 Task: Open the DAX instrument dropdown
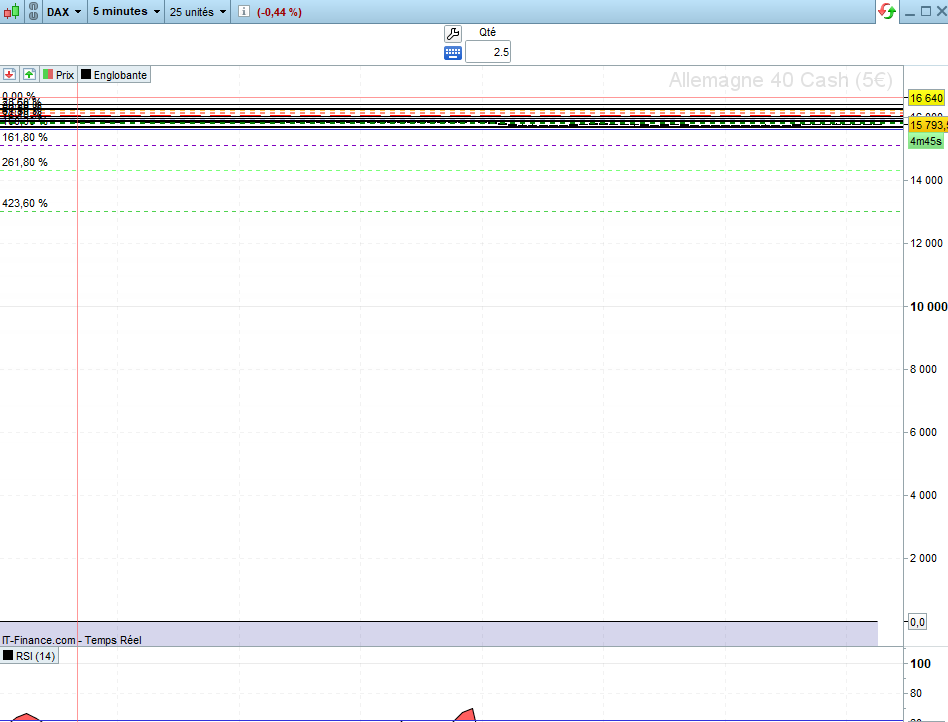[x=64, y=11]
